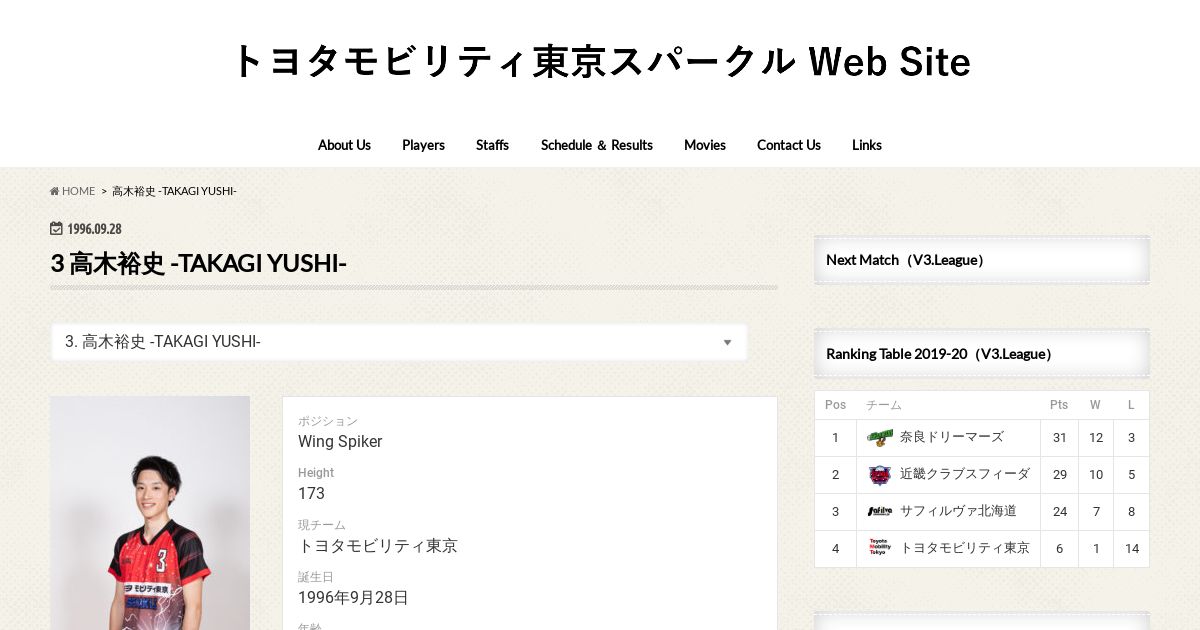
Task: Go back to HOME via breadcrumb
Action: click(x=73, y=191)
